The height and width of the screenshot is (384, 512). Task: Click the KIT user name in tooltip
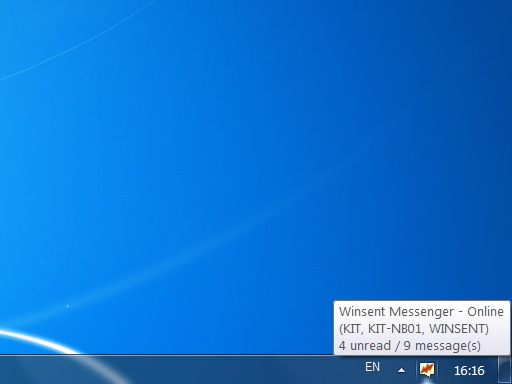(x=352, y=329)
